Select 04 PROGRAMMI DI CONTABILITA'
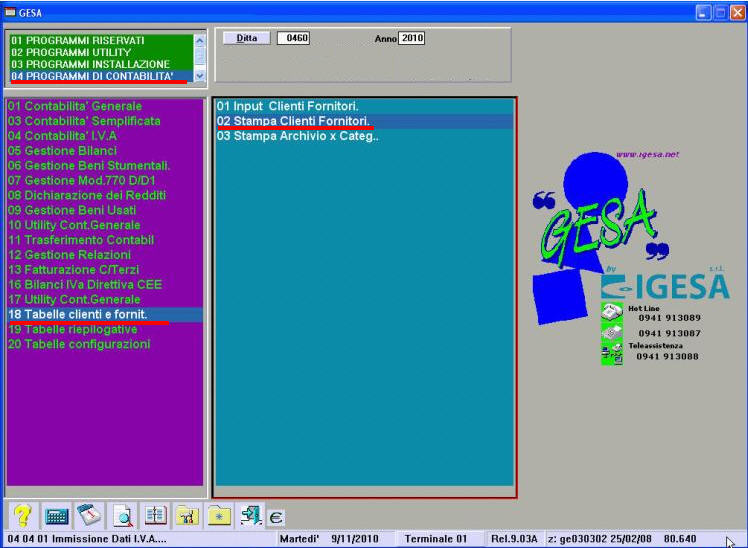Image resolution: width=748 pixels, height=548 pixels. [102, 76]
